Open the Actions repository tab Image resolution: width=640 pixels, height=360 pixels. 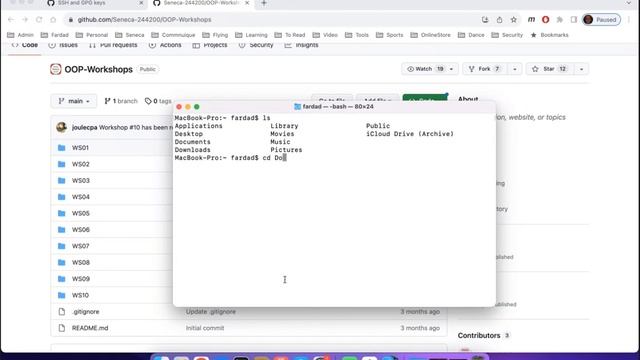pyautogui.click(x=165, y=45)
